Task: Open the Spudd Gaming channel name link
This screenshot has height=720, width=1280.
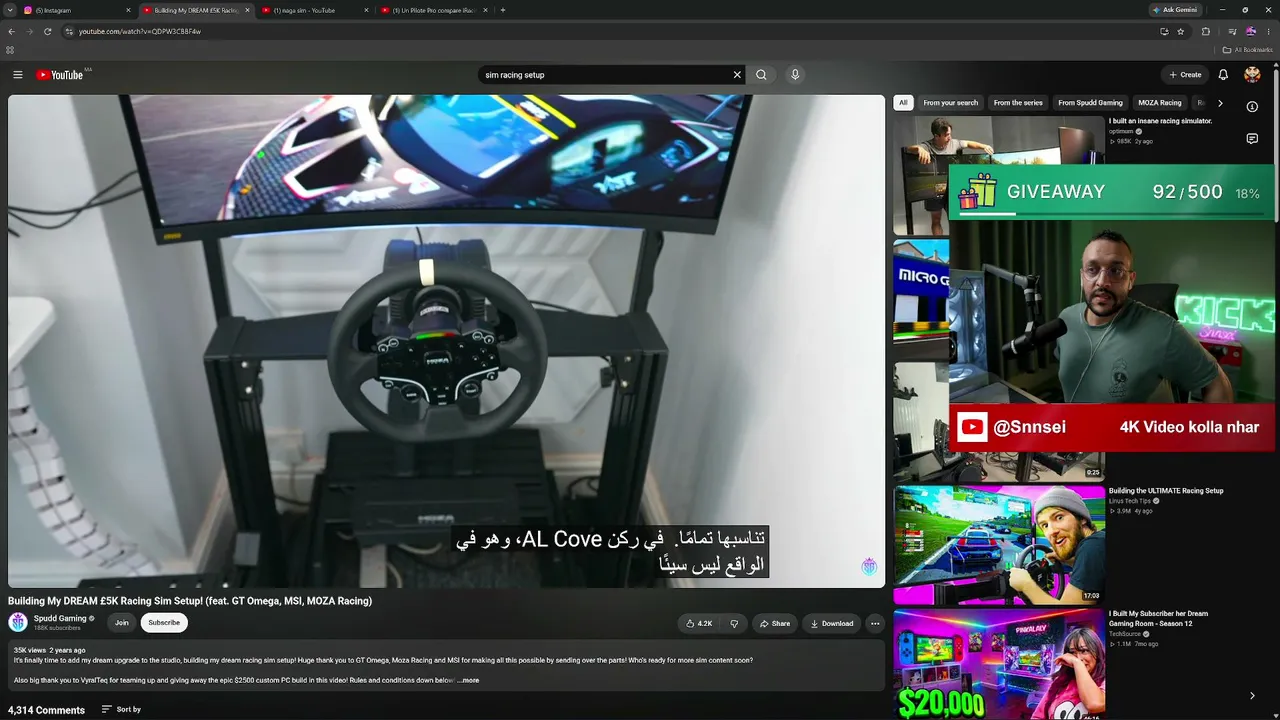Action: tap(60, 618)
